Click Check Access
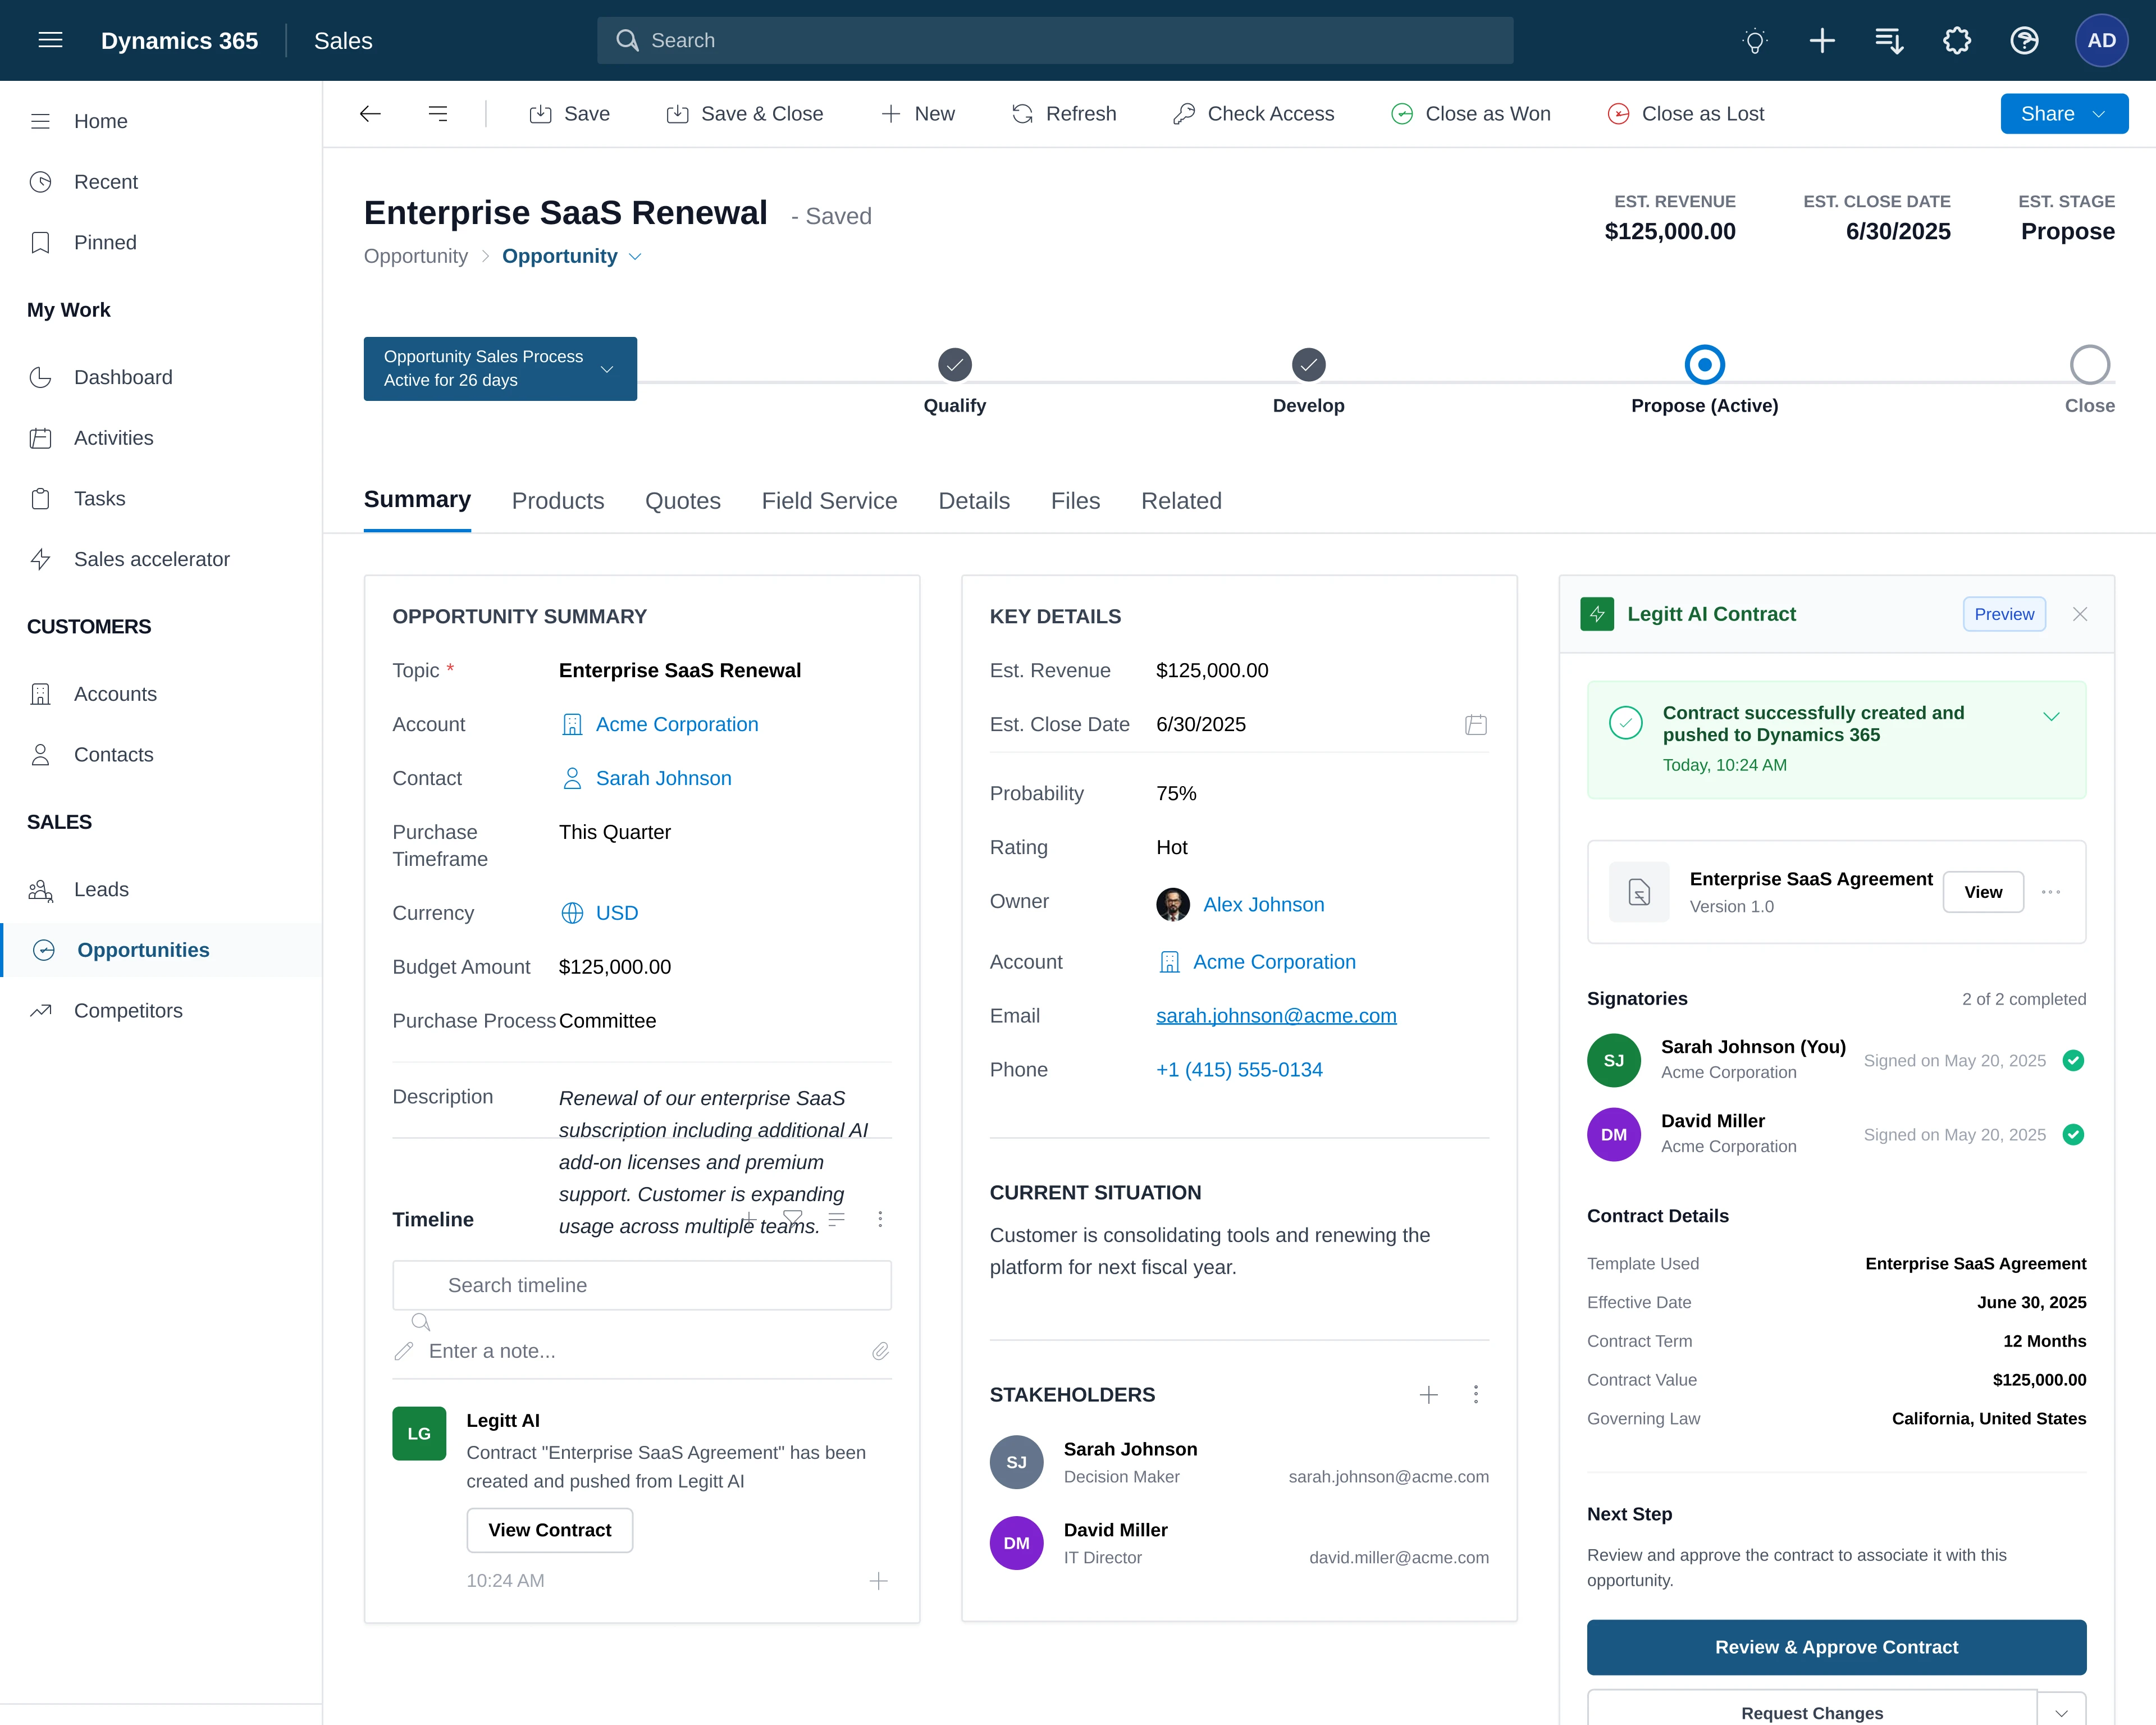This screenshot has height=1725, width=2156. pyautogui.click(x=1254, y=114)
